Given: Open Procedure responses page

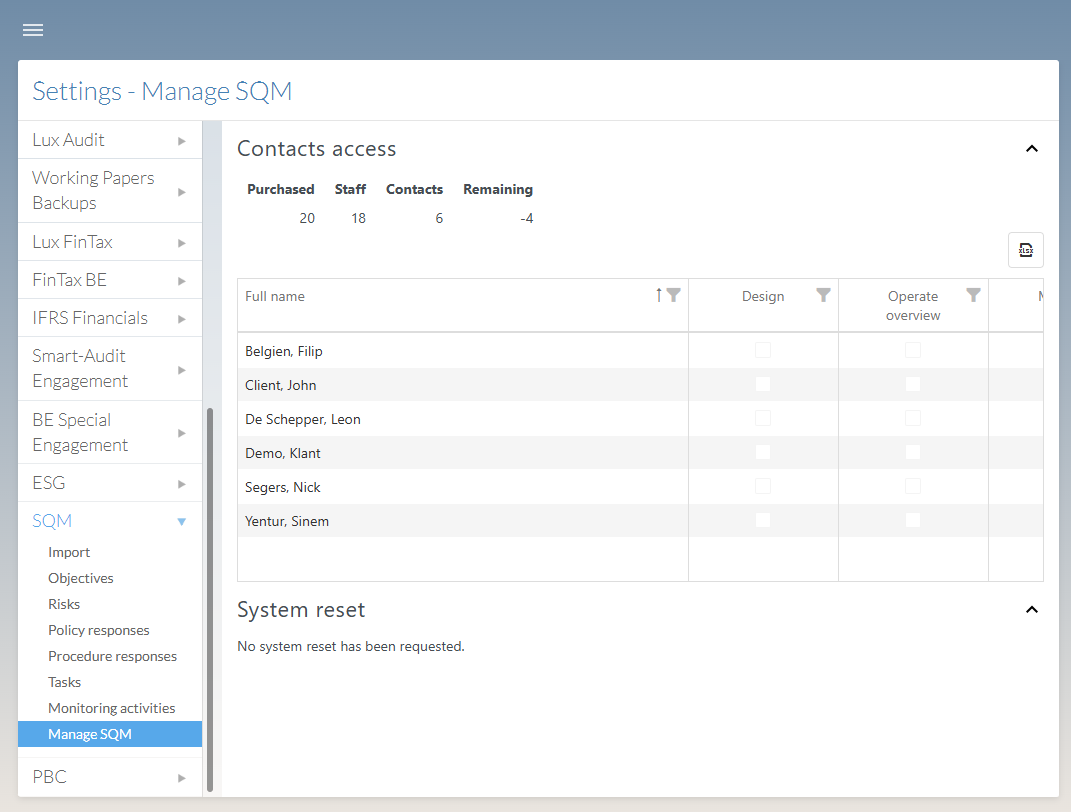Looking at the screenshot, I should tap(112, 656).
